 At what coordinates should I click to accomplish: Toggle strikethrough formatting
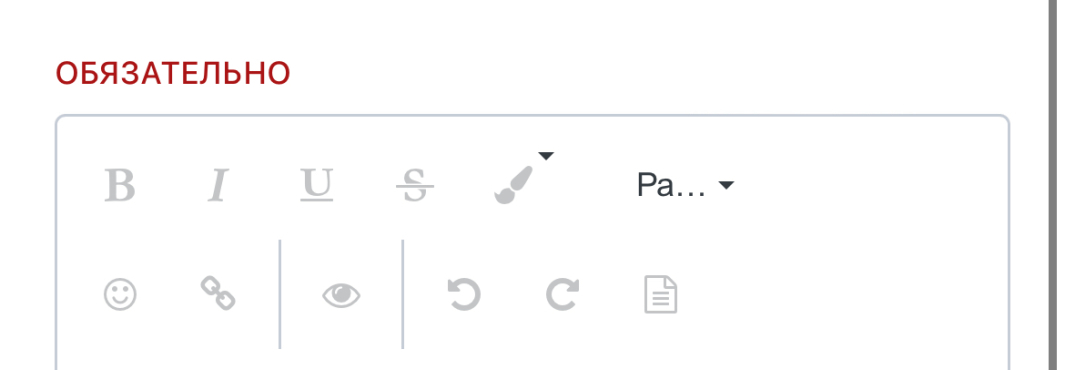tap(415, 185)
